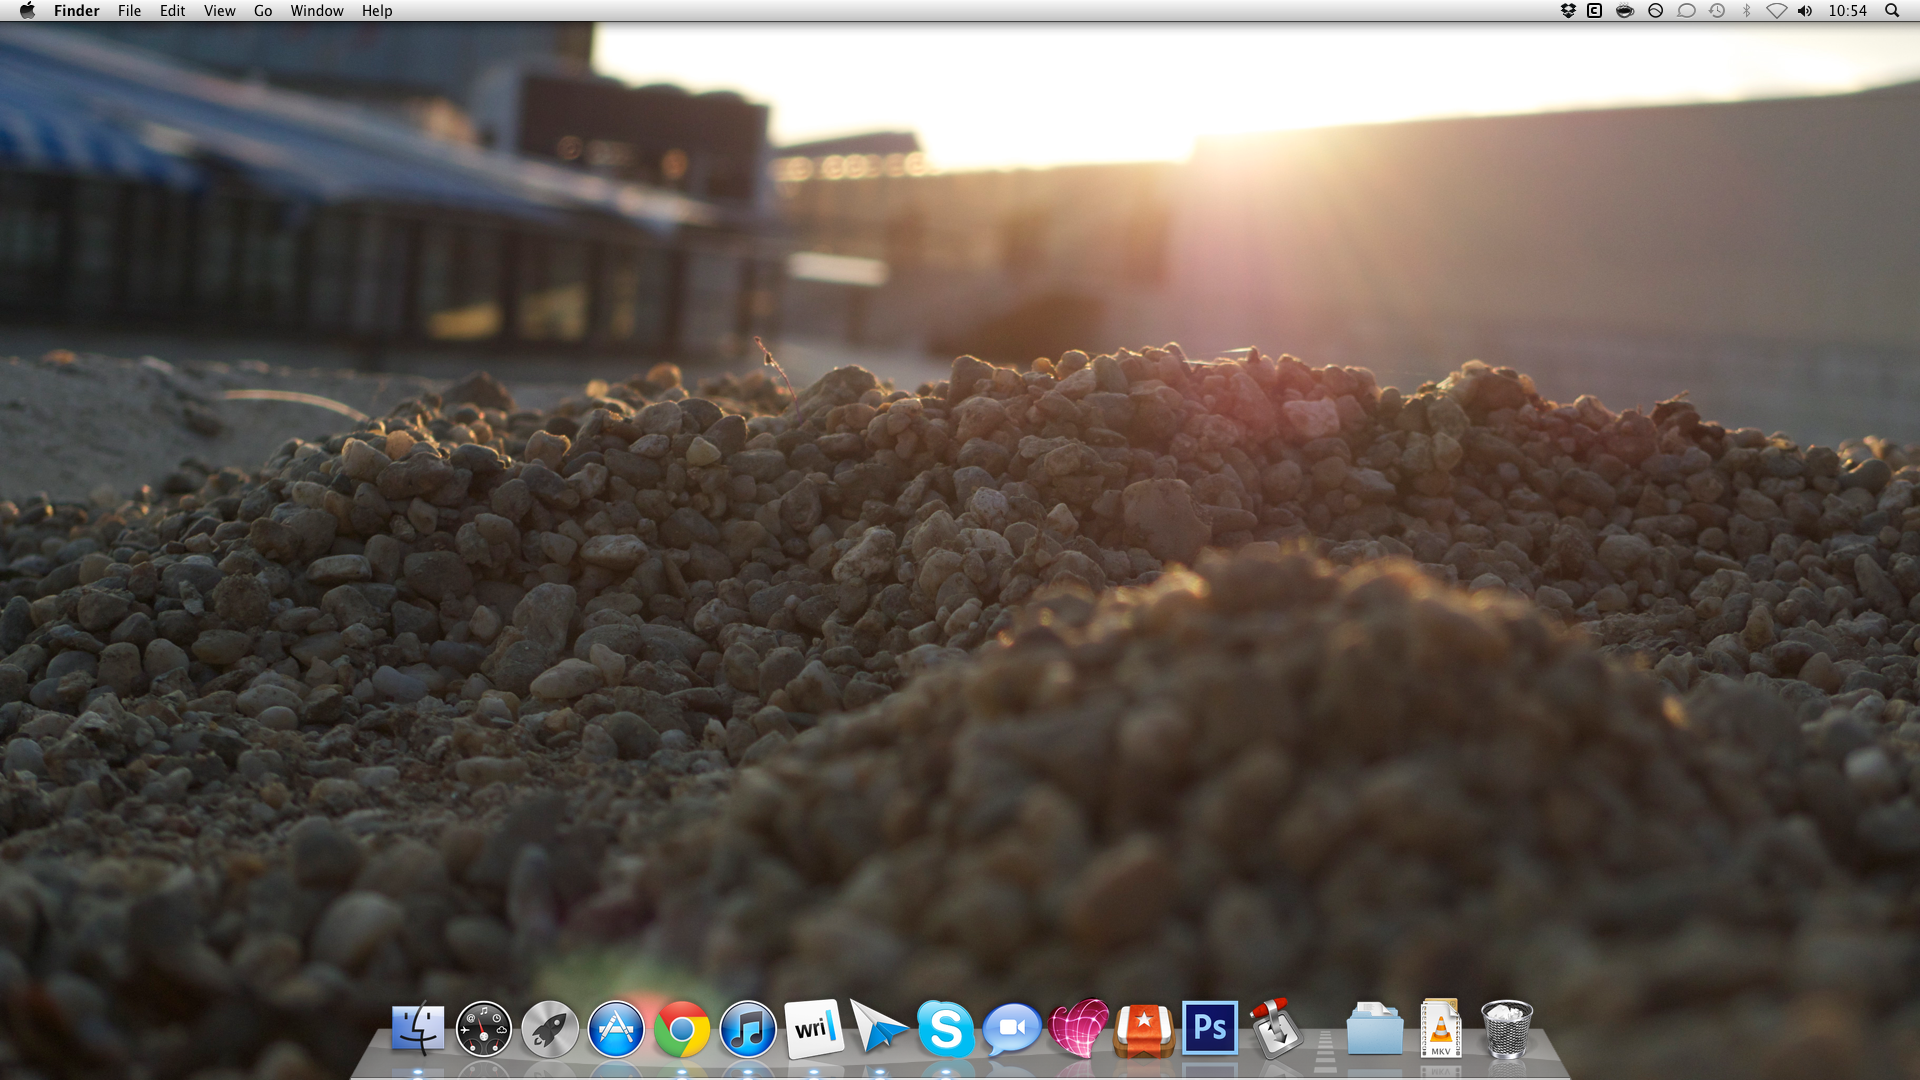Click the Caffeine coffee cup icon
Screen dimensions: 1920x1080
(x=1625, y=11)
